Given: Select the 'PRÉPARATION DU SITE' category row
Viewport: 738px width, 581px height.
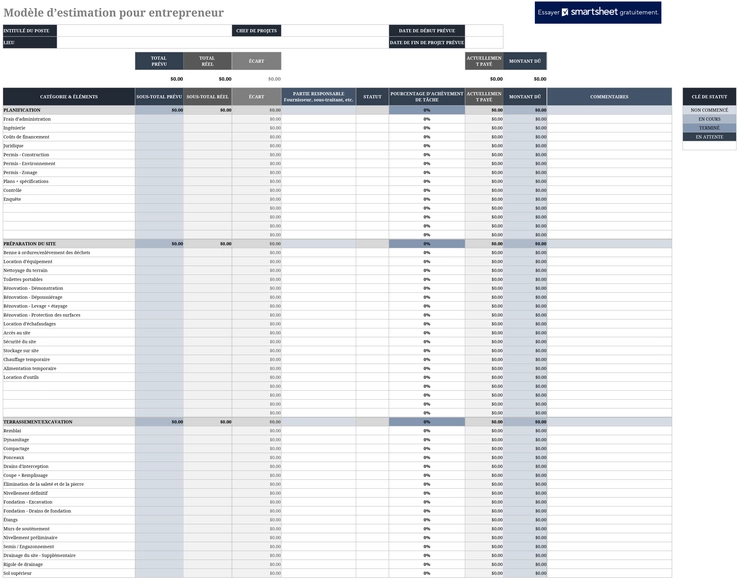Looking at the screenshot, I should [337, 244].
